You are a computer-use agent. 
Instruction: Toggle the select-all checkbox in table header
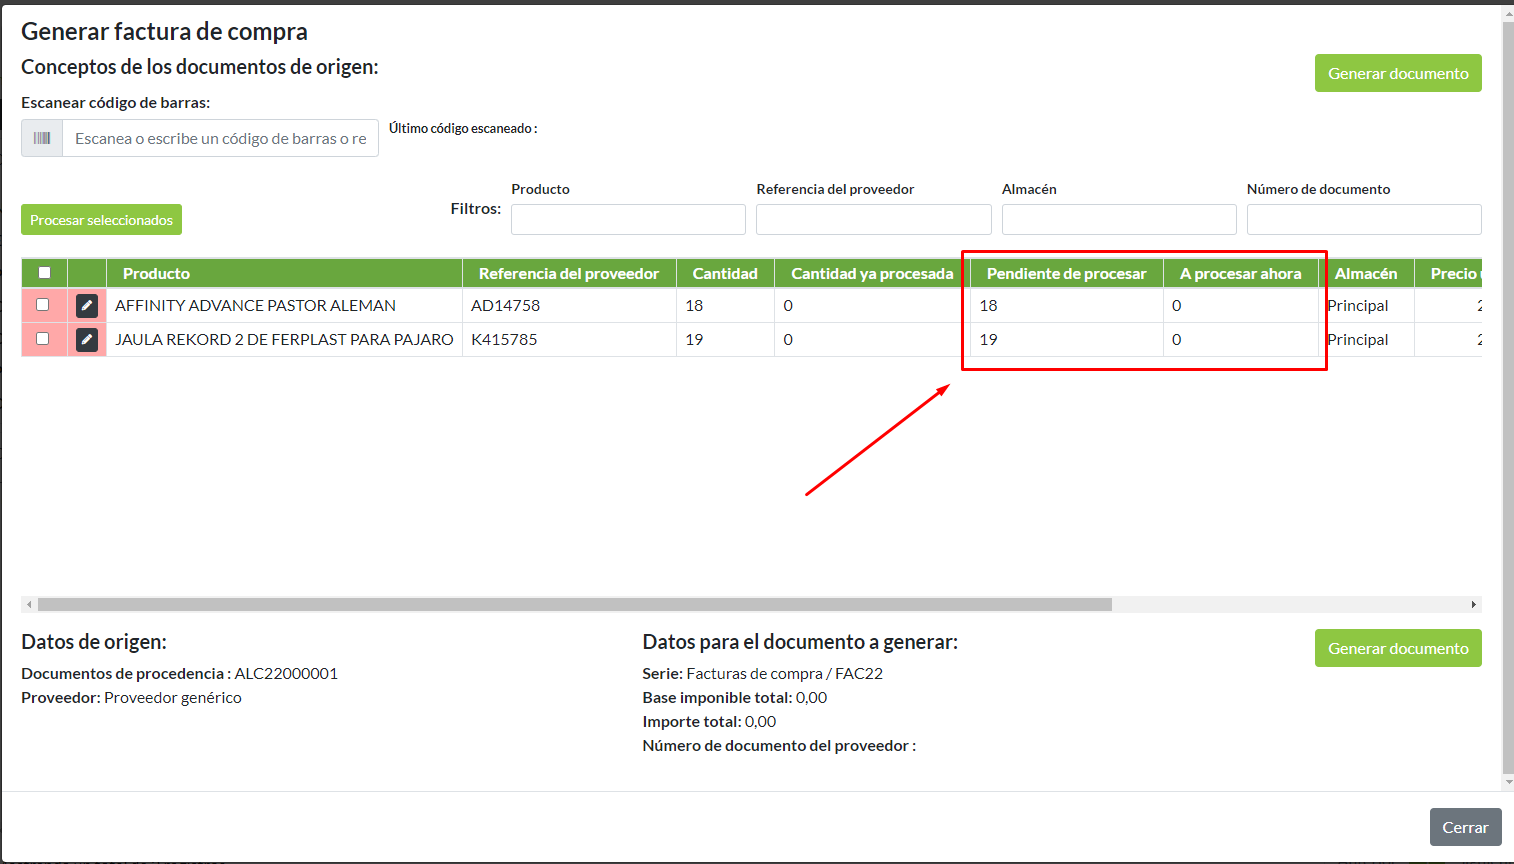44,273
